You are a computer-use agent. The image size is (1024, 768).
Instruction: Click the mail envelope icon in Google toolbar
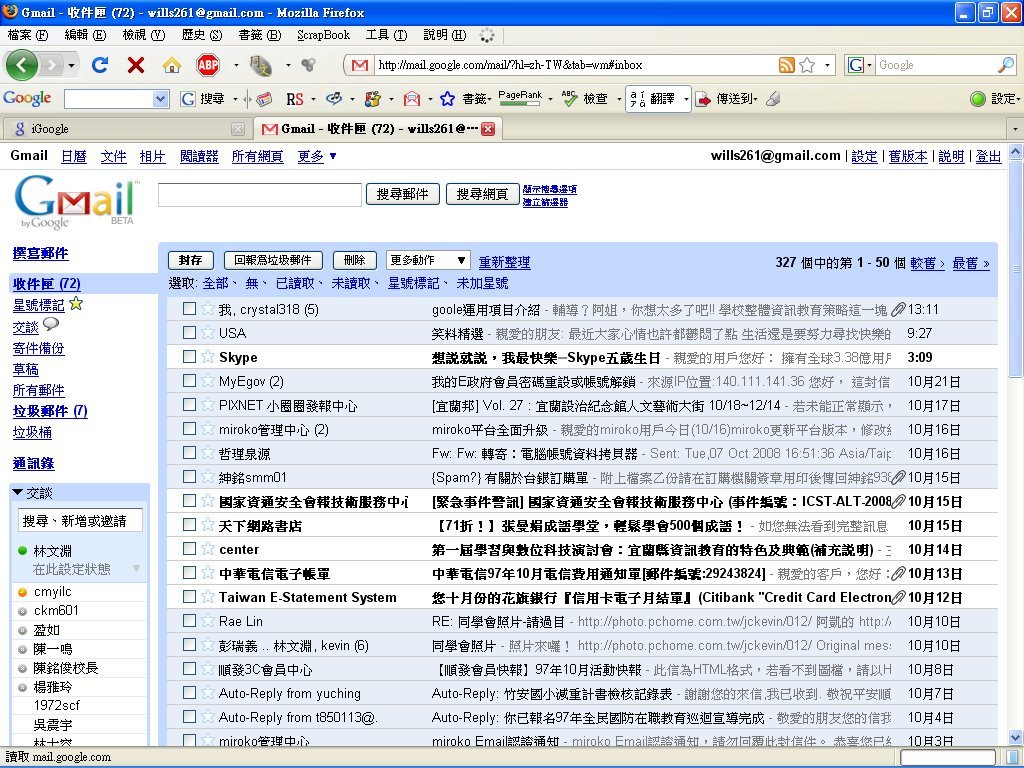(x=411, y=99)
